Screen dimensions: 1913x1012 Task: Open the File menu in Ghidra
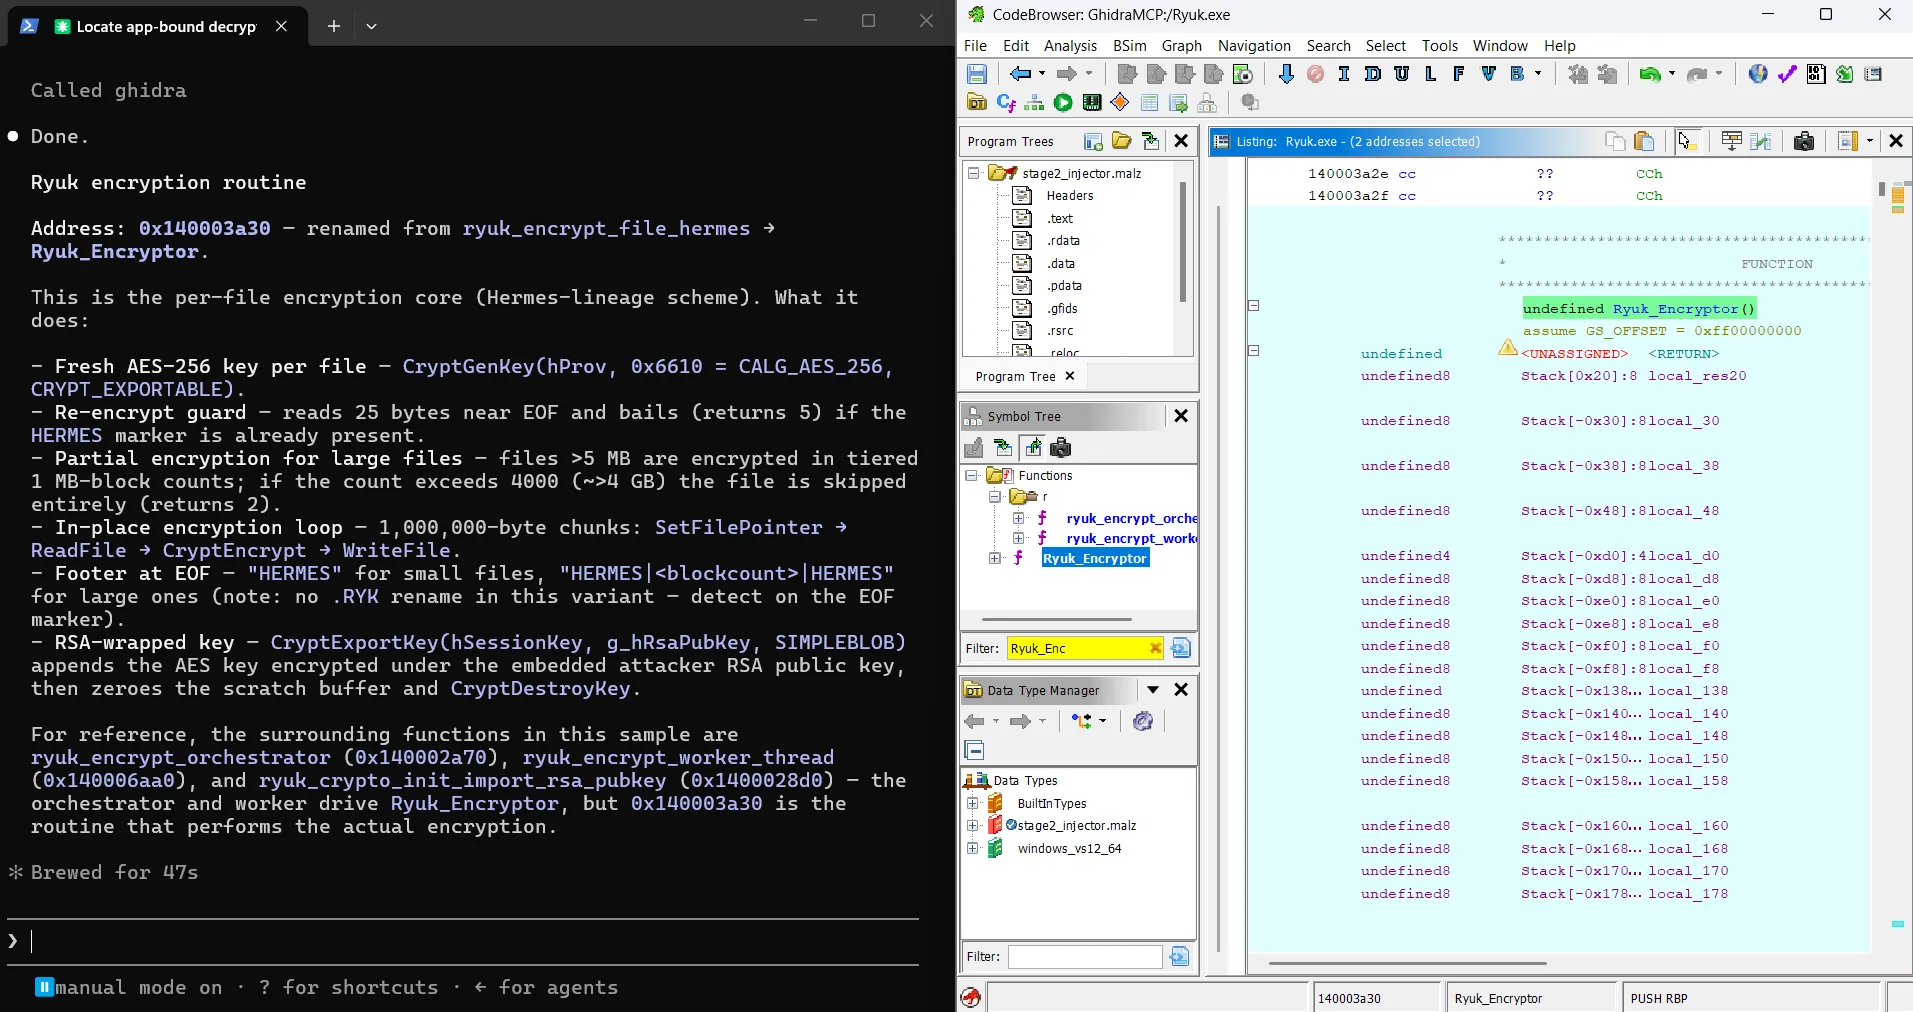point(975,46)
